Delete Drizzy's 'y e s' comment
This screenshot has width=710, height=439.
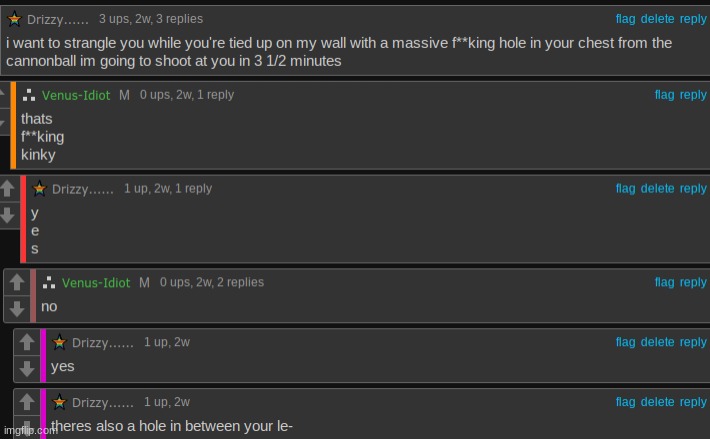(657, 188)
